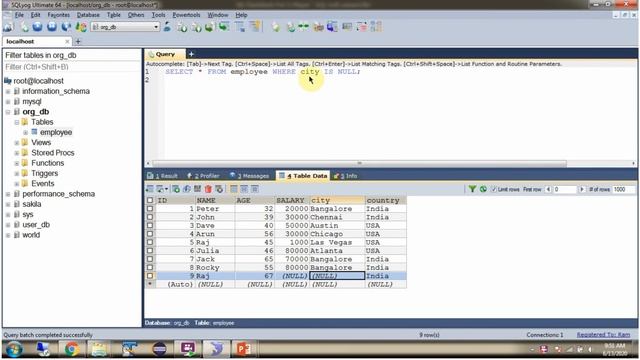Image resolution: width=640 pixels, height=360 pixels.
Task: Open the Powertools menu
Action: pos(186,15)
